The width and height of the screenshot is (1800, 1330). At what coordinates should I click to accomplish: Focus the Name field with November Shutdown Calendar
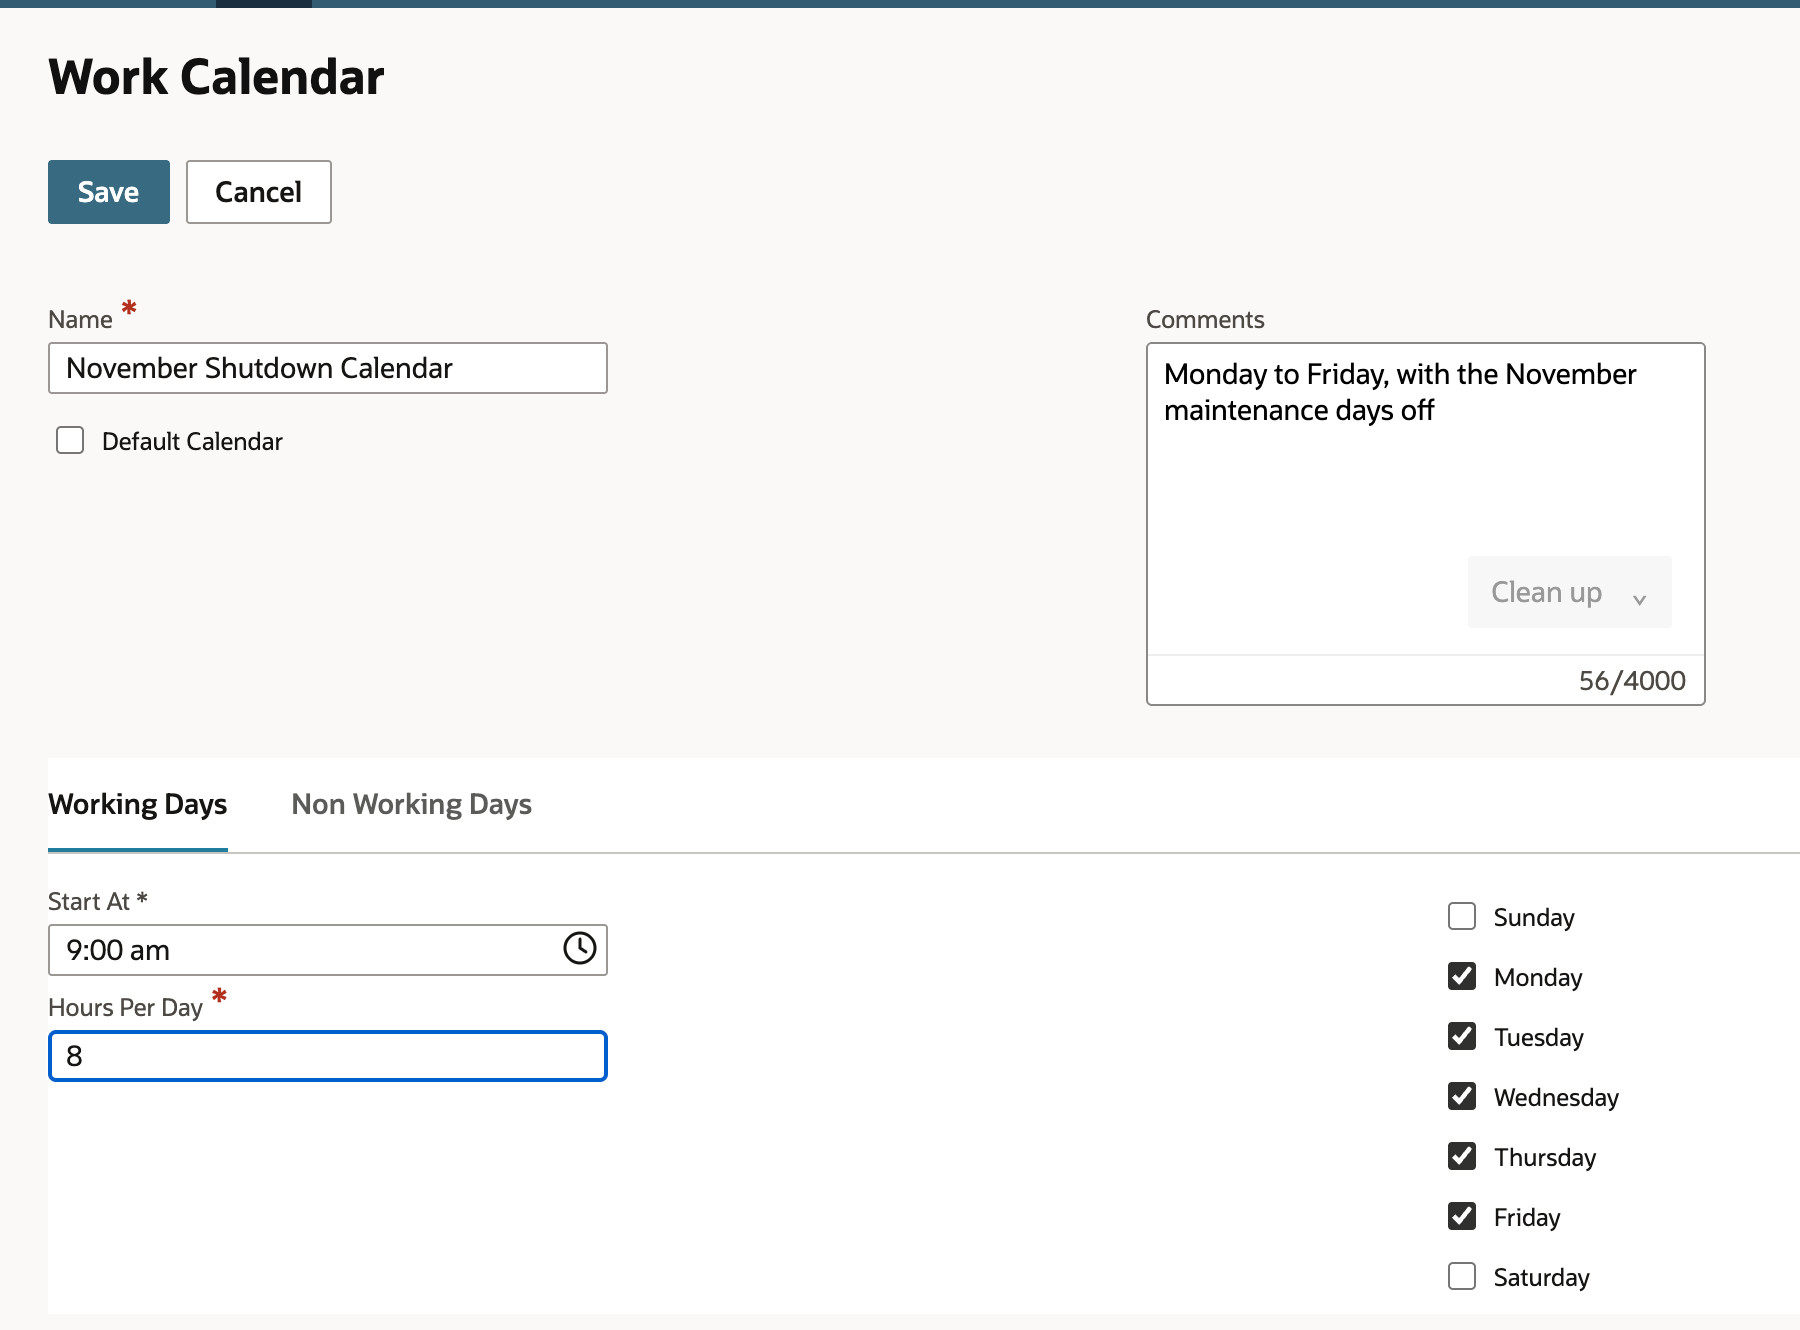[328, 368]
